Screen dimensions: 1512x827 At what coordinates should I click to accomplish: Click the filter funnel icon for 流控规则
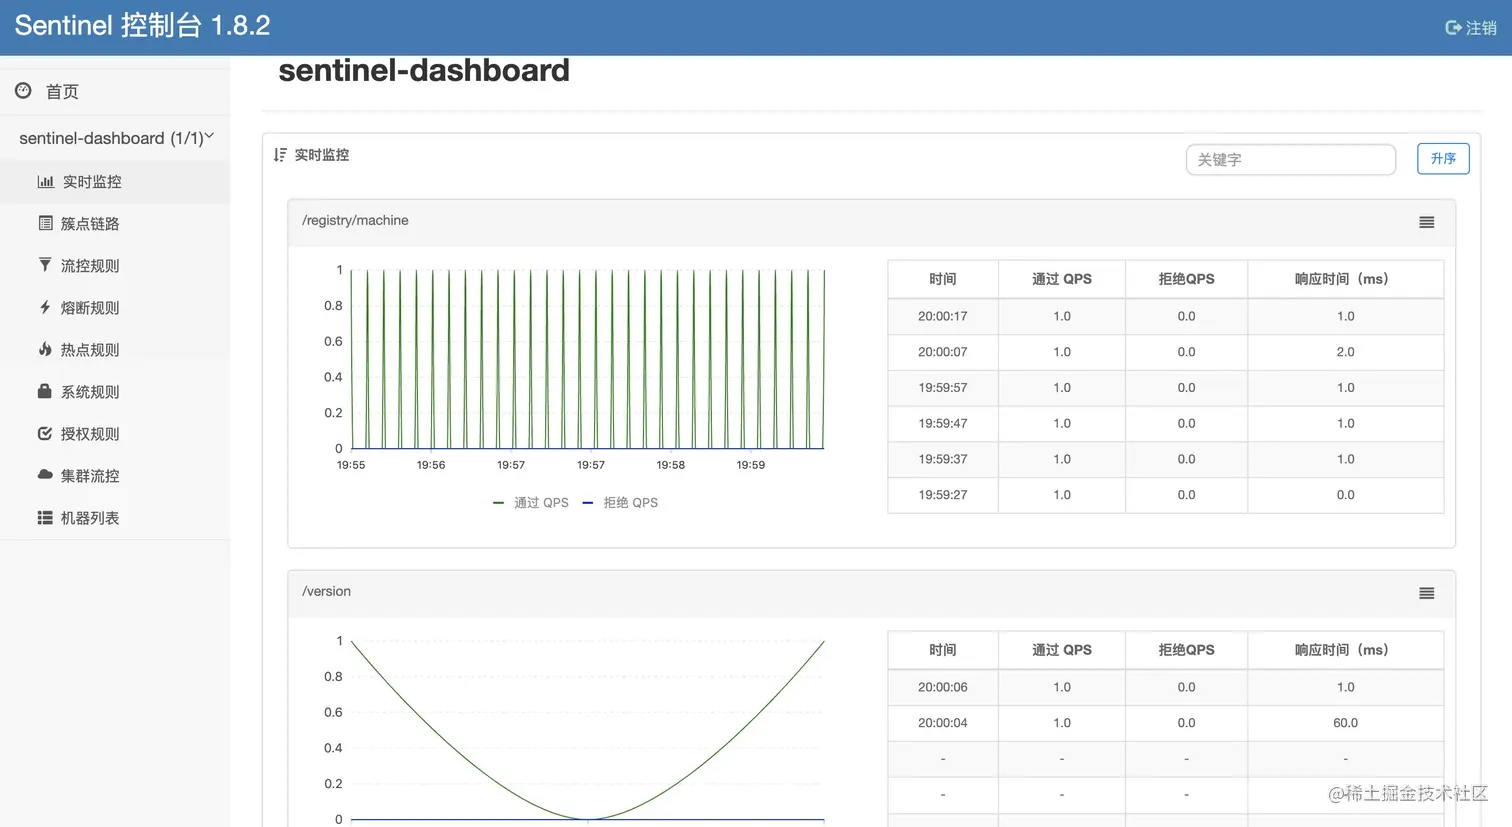tap(45, 265)
